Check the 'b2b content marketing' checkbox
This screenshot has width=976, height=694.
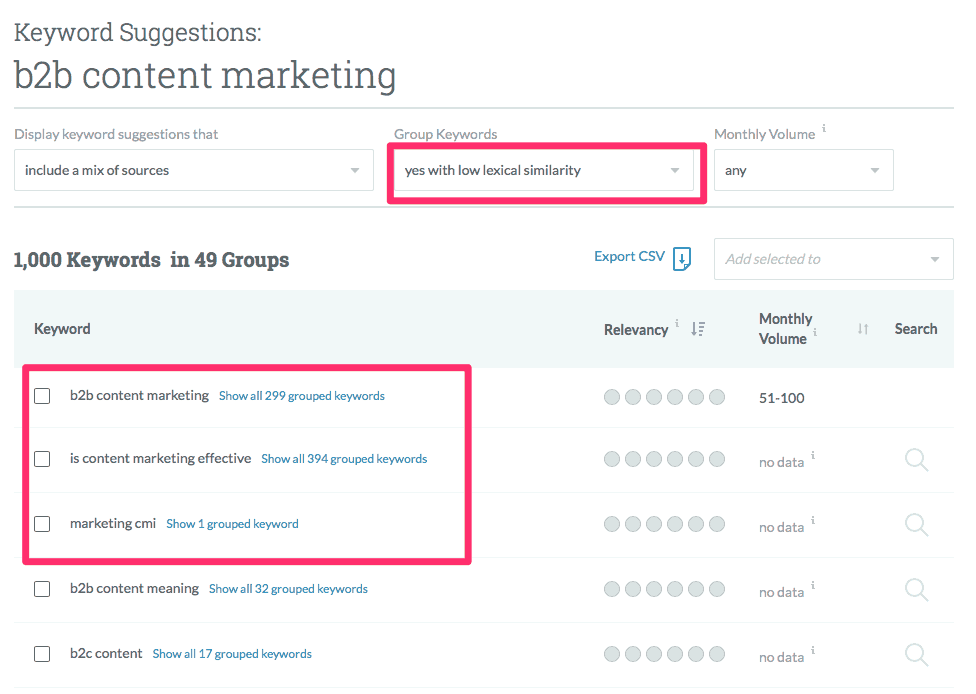[42, 396]
